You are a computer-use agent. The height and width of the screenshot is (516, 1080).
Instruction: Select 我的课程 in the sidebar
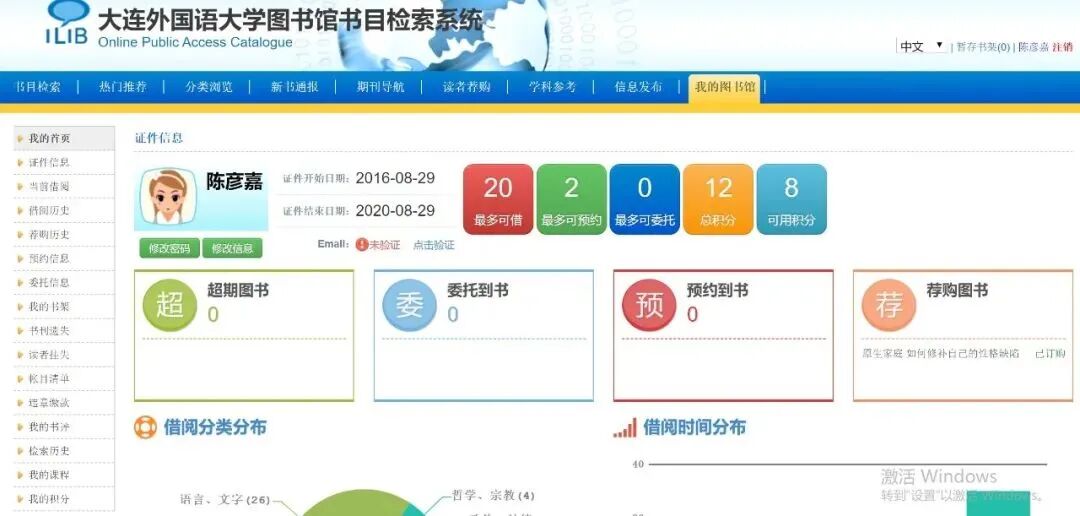pyautogui.click(x=64, y=475)
